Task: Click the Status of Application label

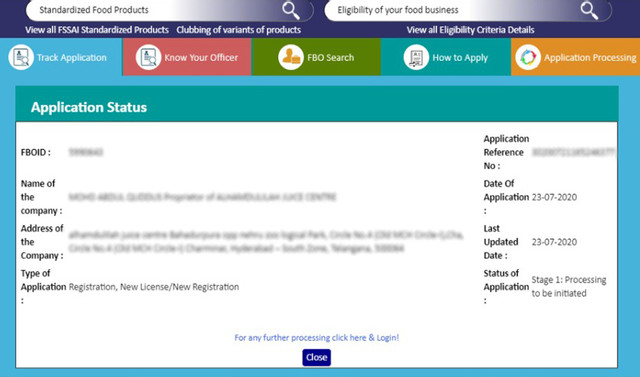Action: tap(506, 287)
